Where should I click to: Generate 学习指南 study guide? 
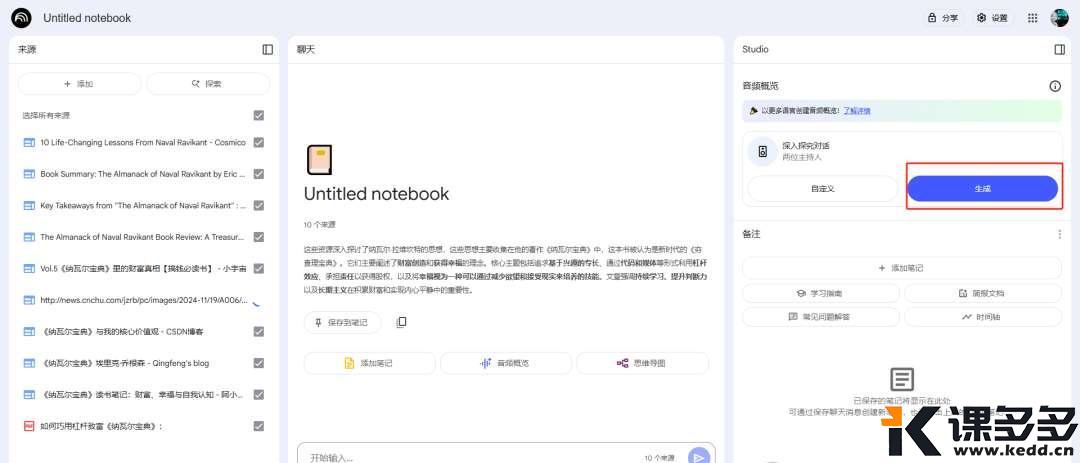(x=821, y=293)
